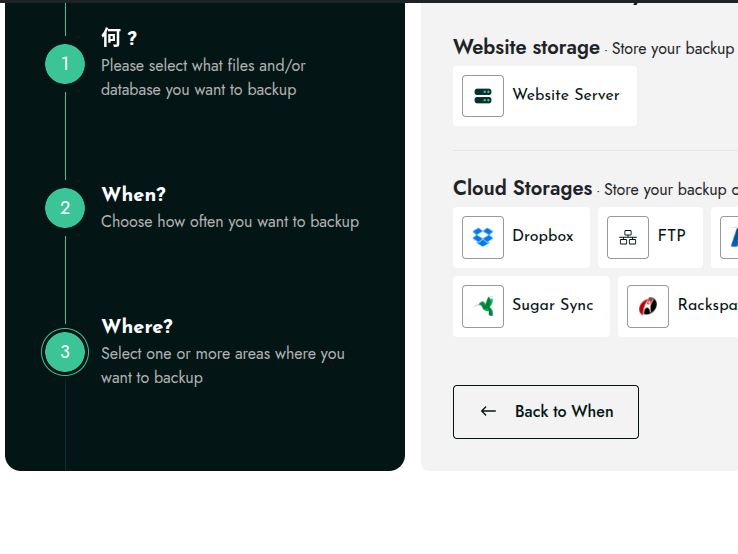The height and width of the screenshot is (554, 738).
Task: Pick the Rackspace logo icon
Action: pyautogui.click(x=648, y=306)
